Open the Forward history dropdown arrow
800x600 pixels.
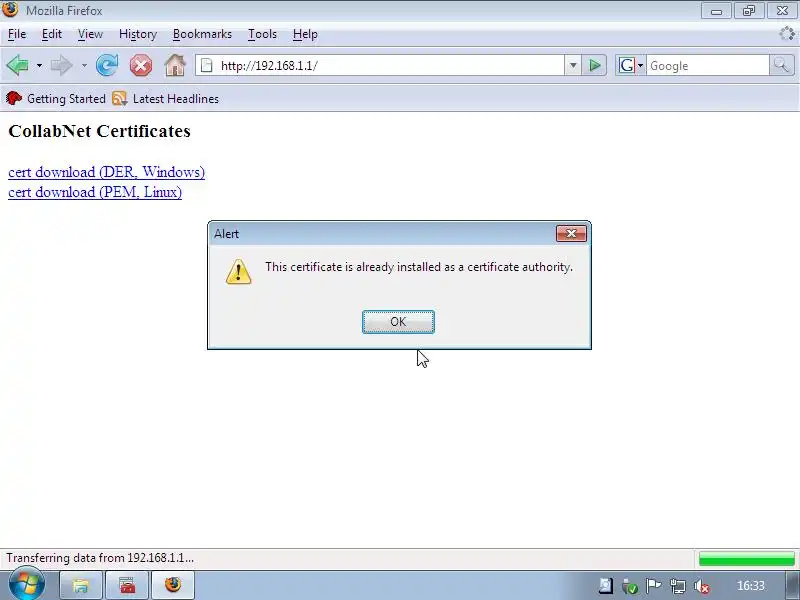(84, 65)
